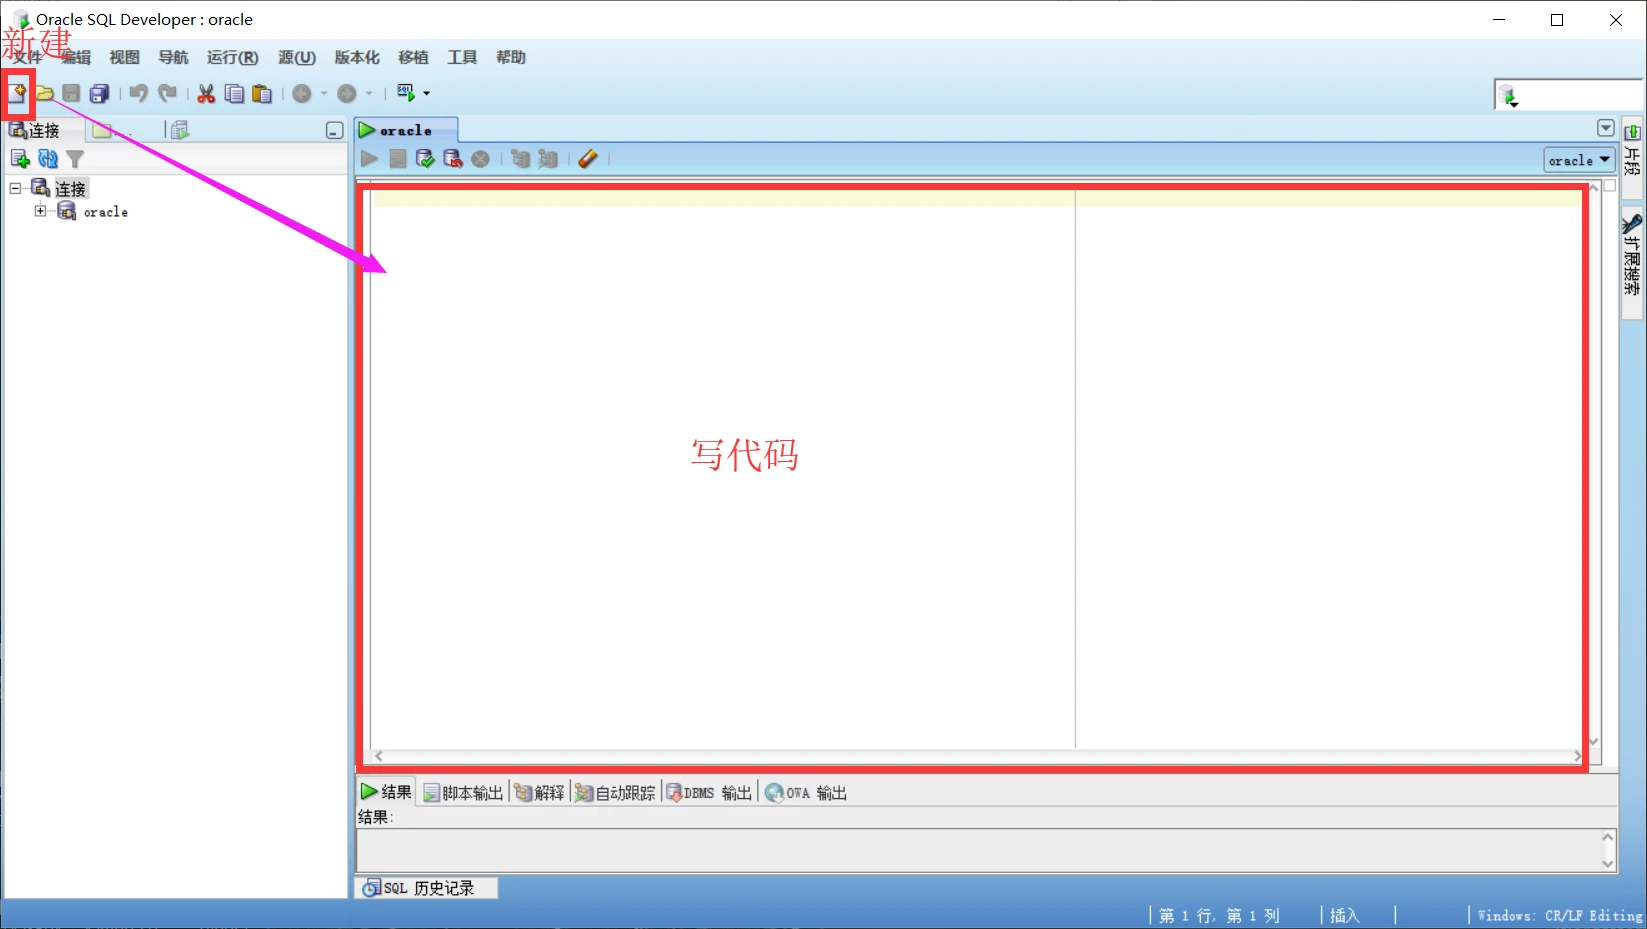Screen dimensions: 1647x929
Task: Click the Save All icon
Action: click(x=99, y=93)
